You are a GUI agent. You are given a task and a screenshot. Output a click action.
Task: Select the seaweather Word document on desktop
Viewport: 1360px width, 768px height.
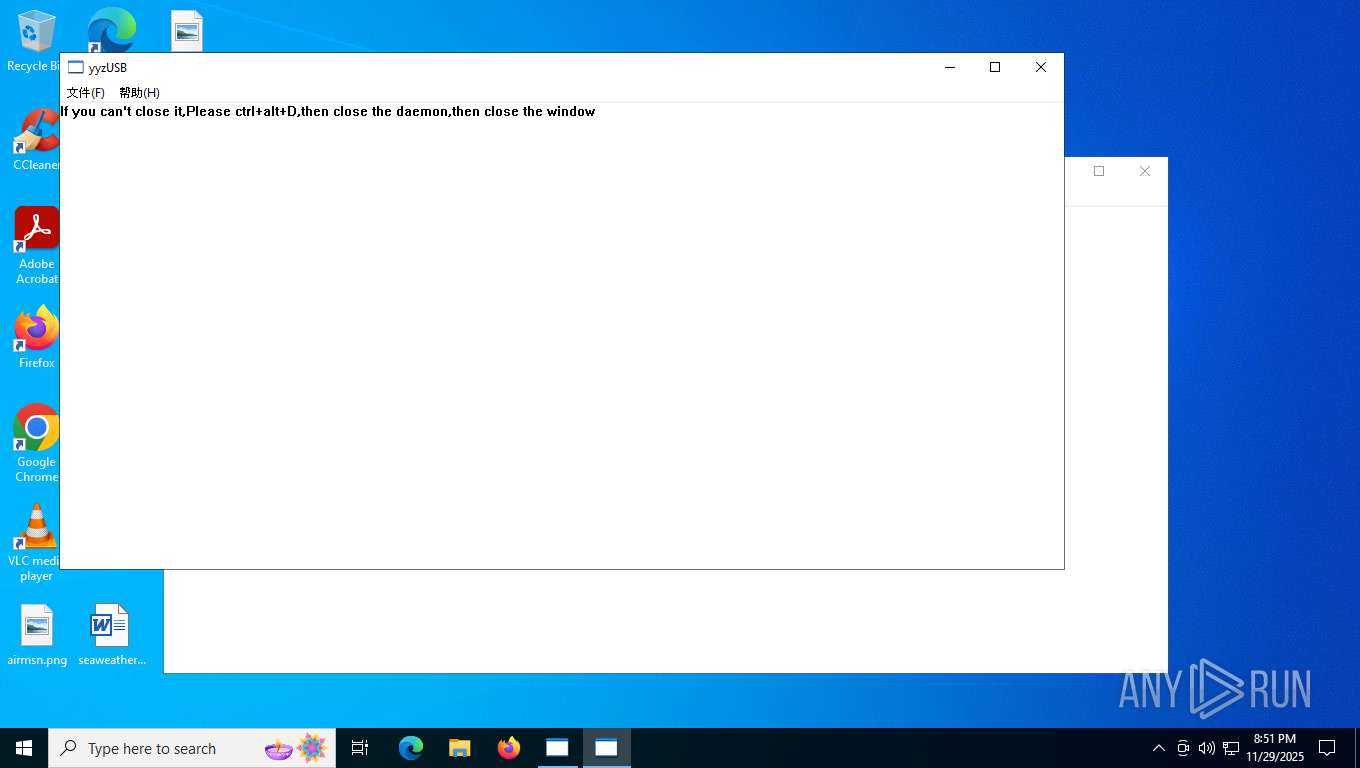(111, 635)
